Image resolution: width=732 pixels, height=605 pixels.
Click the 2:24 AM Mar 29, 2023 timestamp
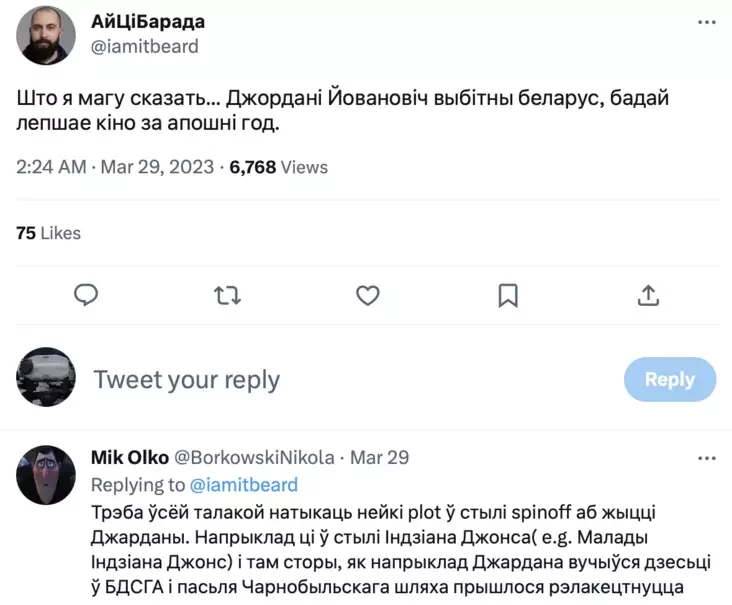pyautogui.click(x=115, y=167)
